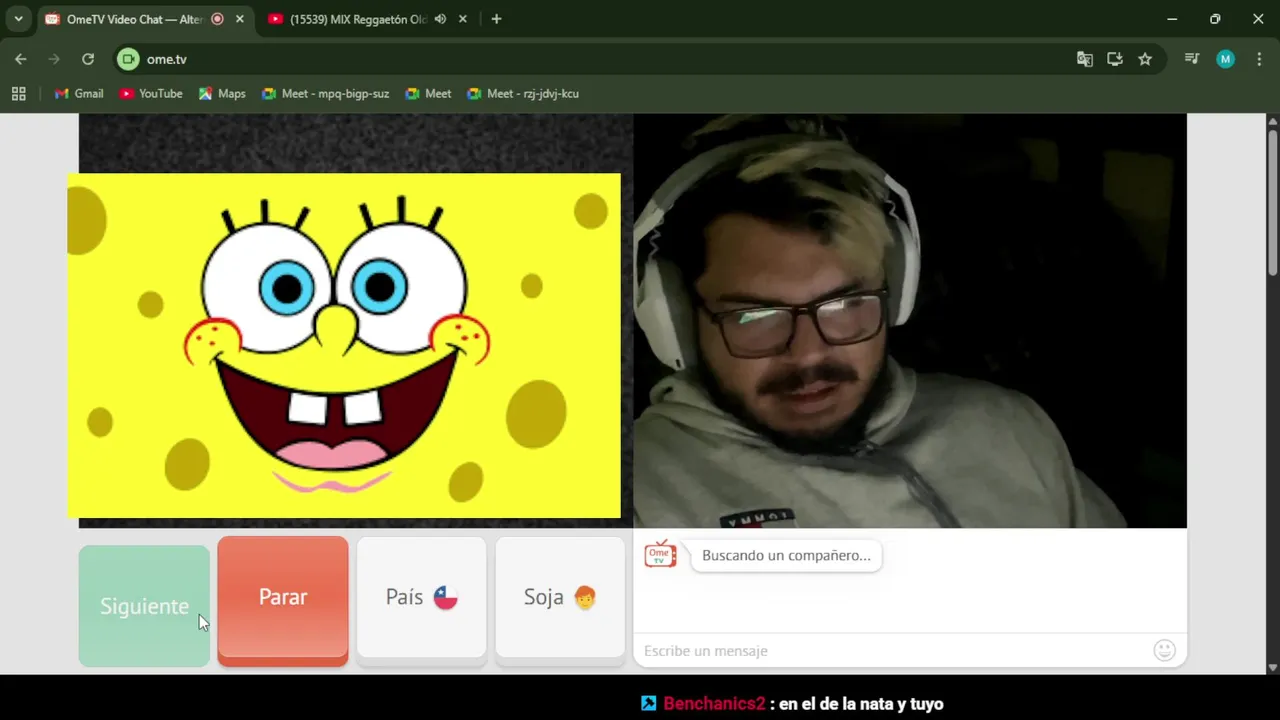Open a new browser tab

coord(496,19)
